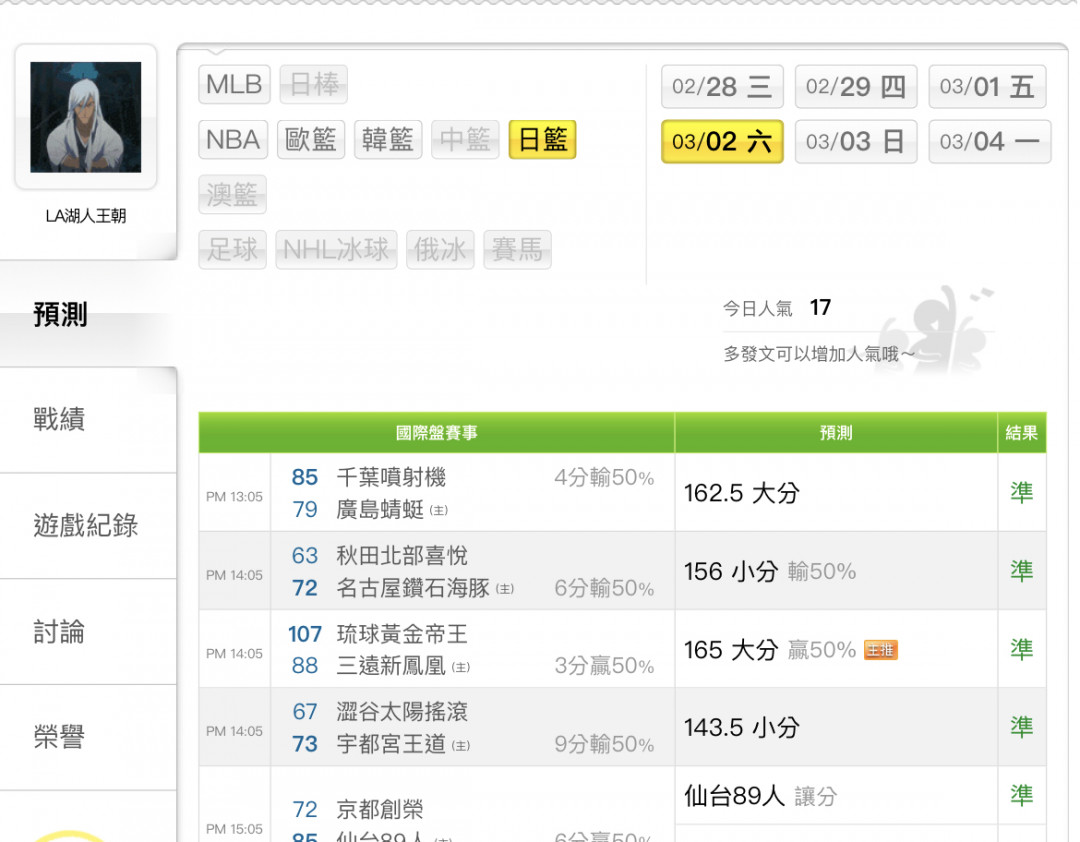Click 準 result for 宇都宮王道 game
This screenshot has height=842, width=1080.
[1022, 727]
